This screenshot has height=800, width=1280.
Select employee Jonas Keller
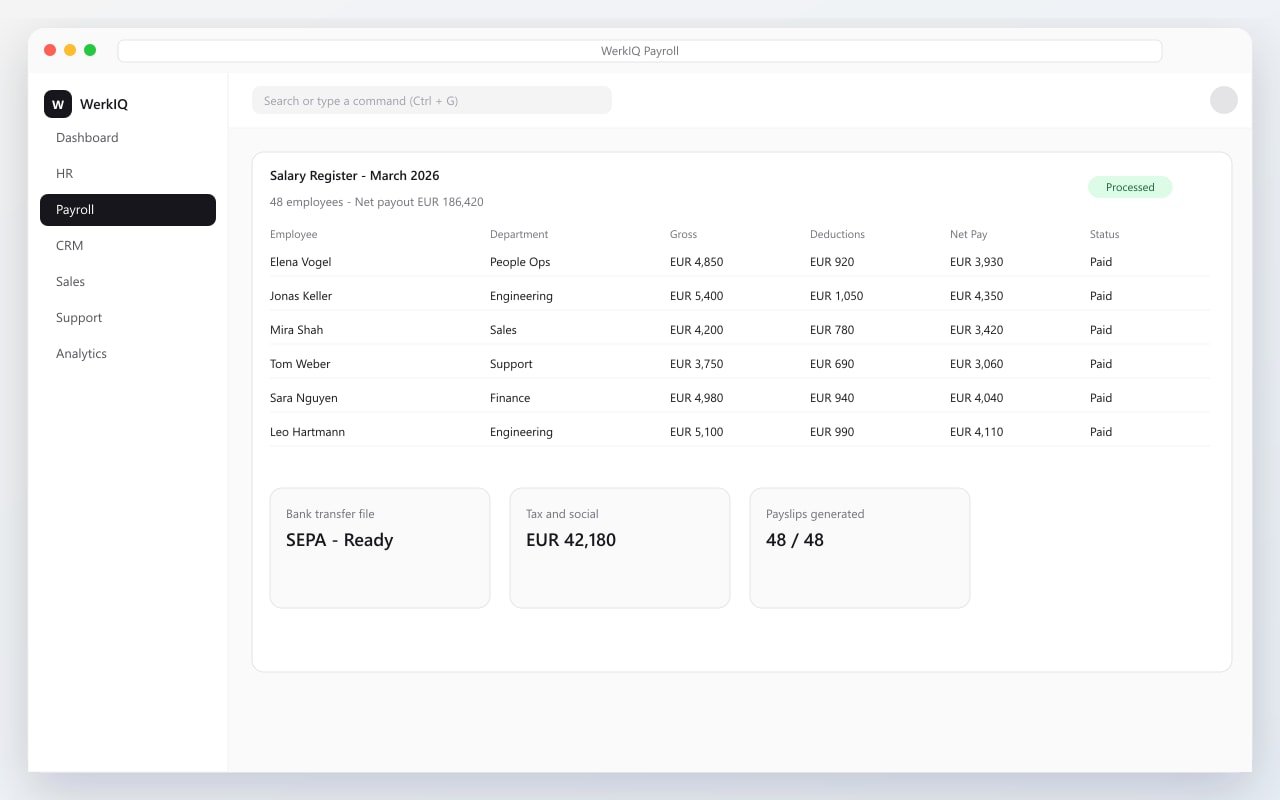pyautogui.click(x=301, y=296)
